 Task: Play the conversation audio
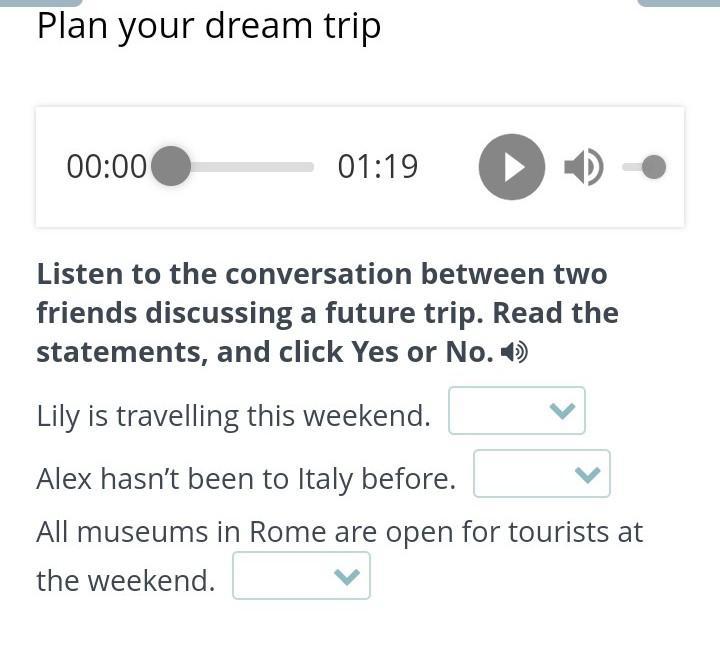coord(512,167)
